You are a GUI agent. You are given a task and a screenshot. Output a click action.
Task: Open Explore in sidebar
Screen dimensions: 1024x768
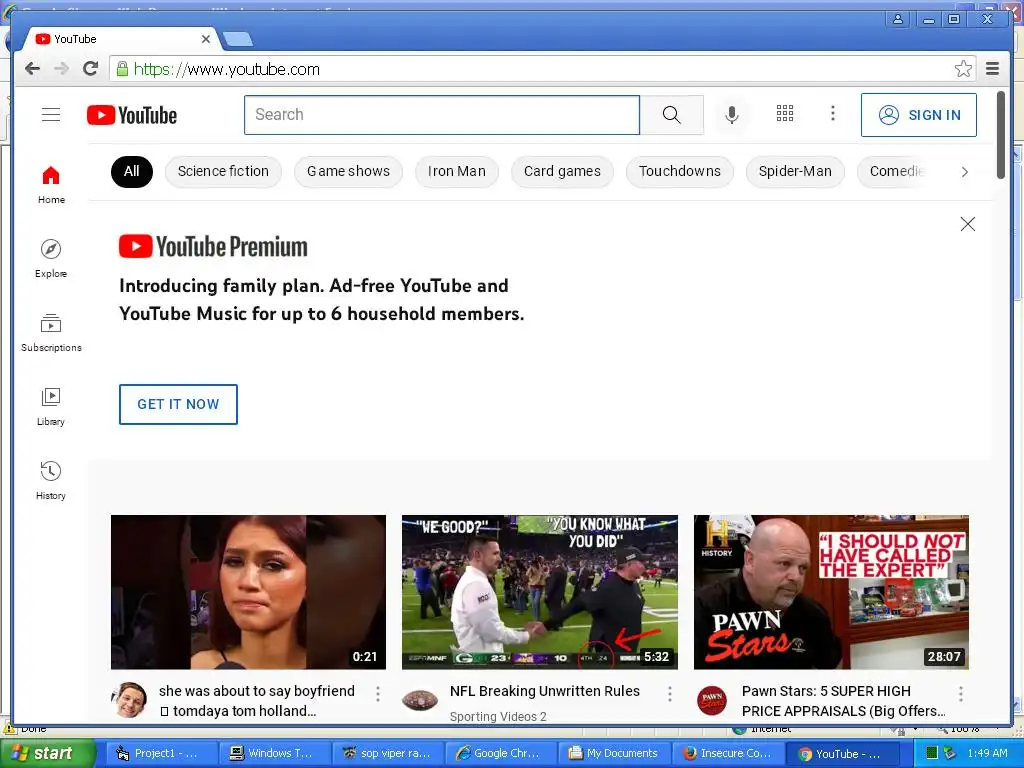51,259
